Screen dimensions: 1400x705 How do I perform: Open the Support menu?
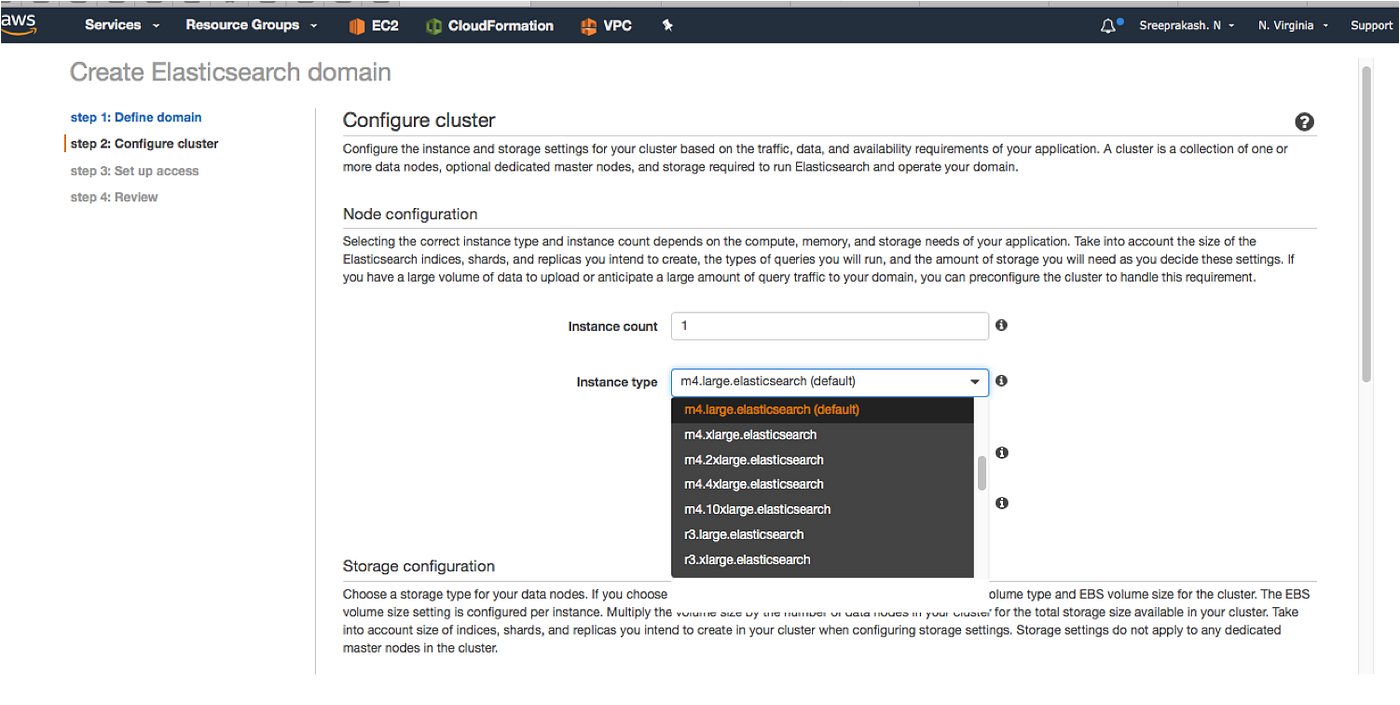[x=1371, y=25]
